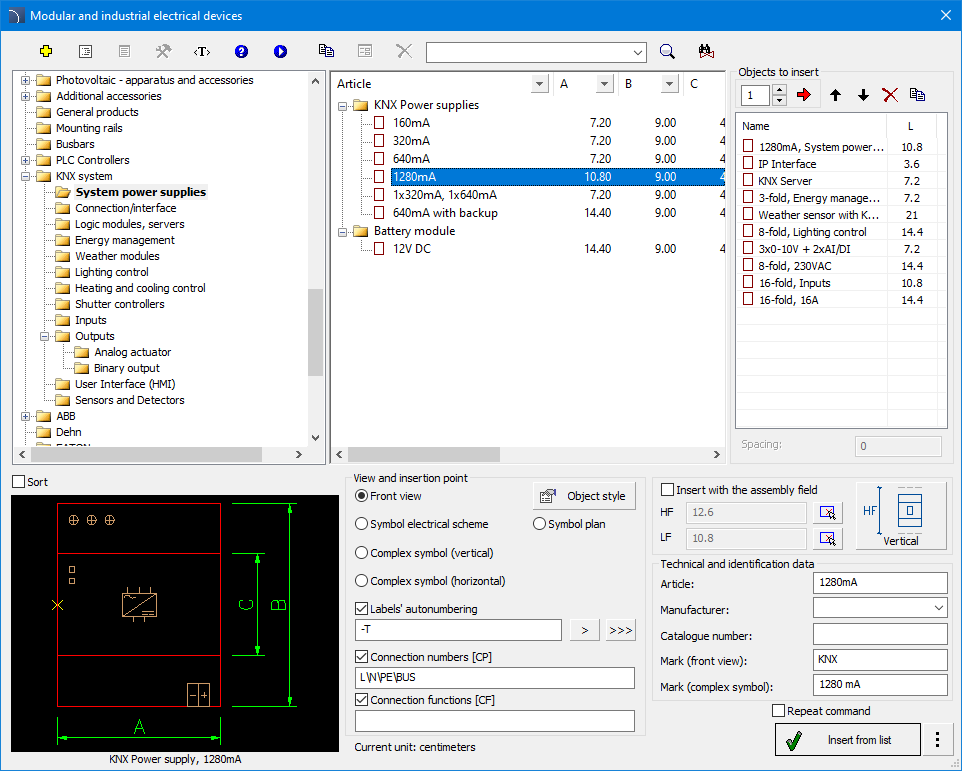Click the hammer and wrench tools icon
Image resolution: width=962 pixels, height=771 pixels.
click(x=163, y=52)
